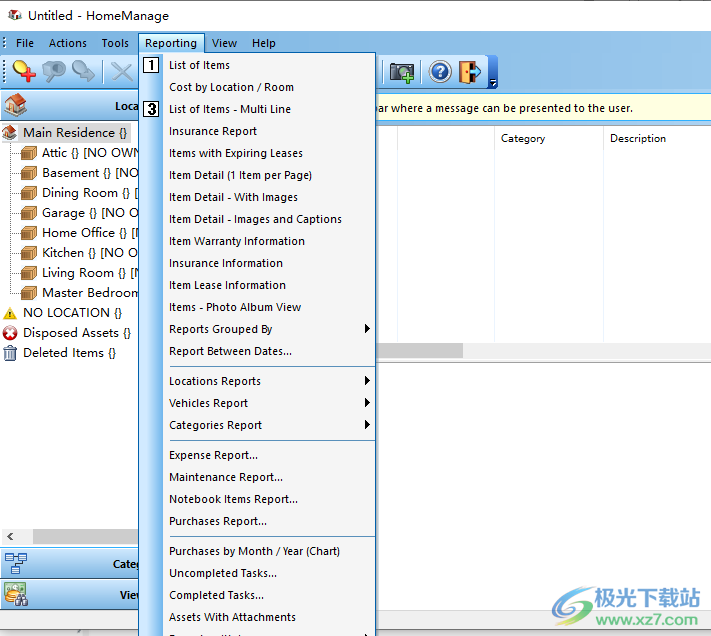
Task: Click the Views panel binoculars icon
Action: [16, 594]
